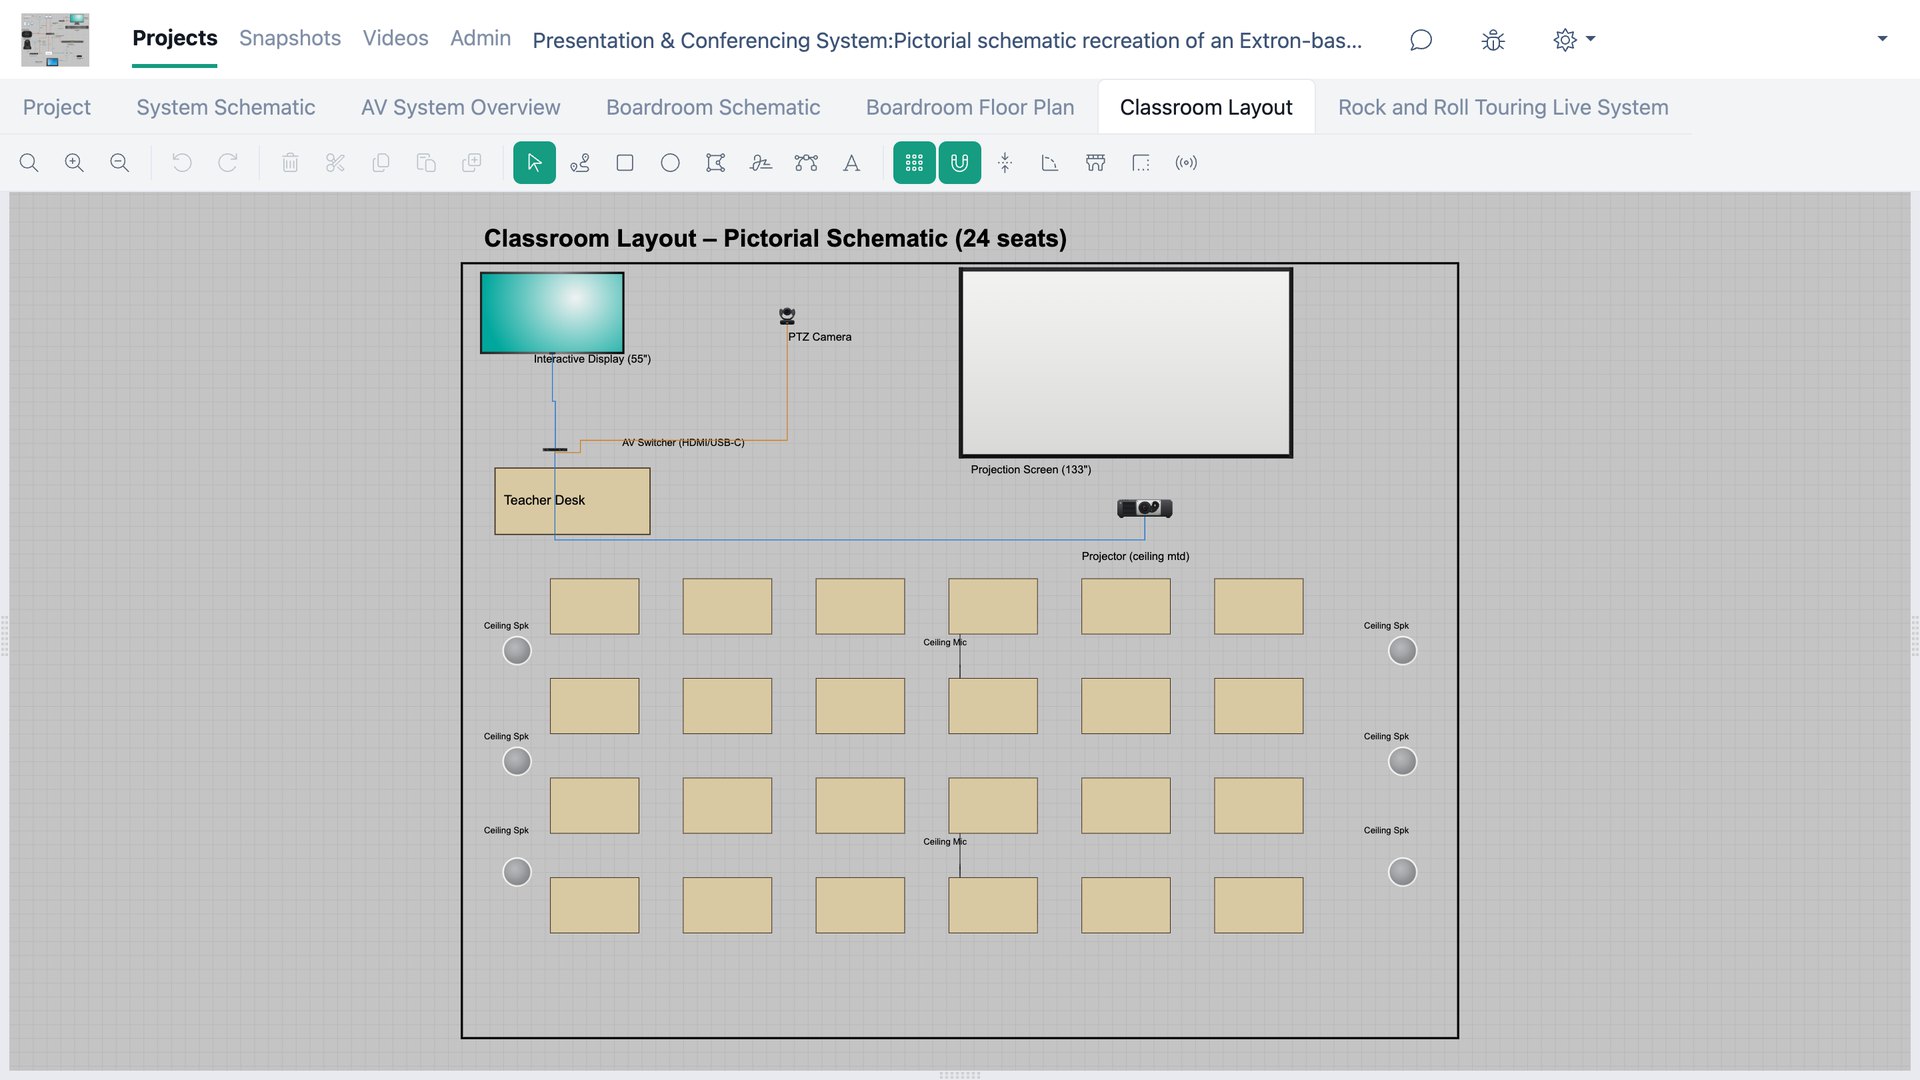Select the ceiling-mounted projector symbol
1920x1080 pixels.
pos(1144,508)
